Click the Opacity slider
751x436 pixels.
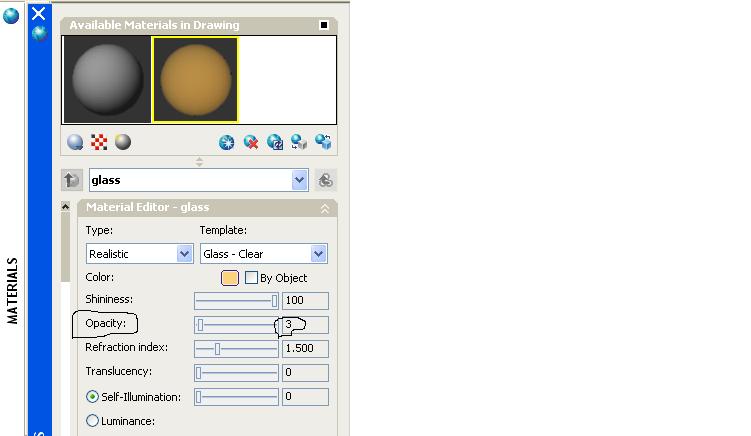pos(236,325)
